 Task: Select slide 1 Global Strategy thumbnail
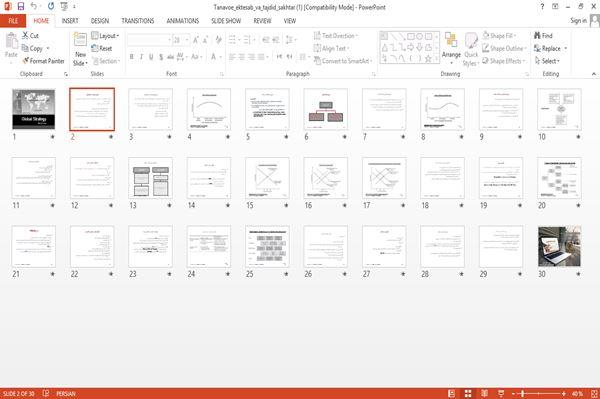coord(33,109)
